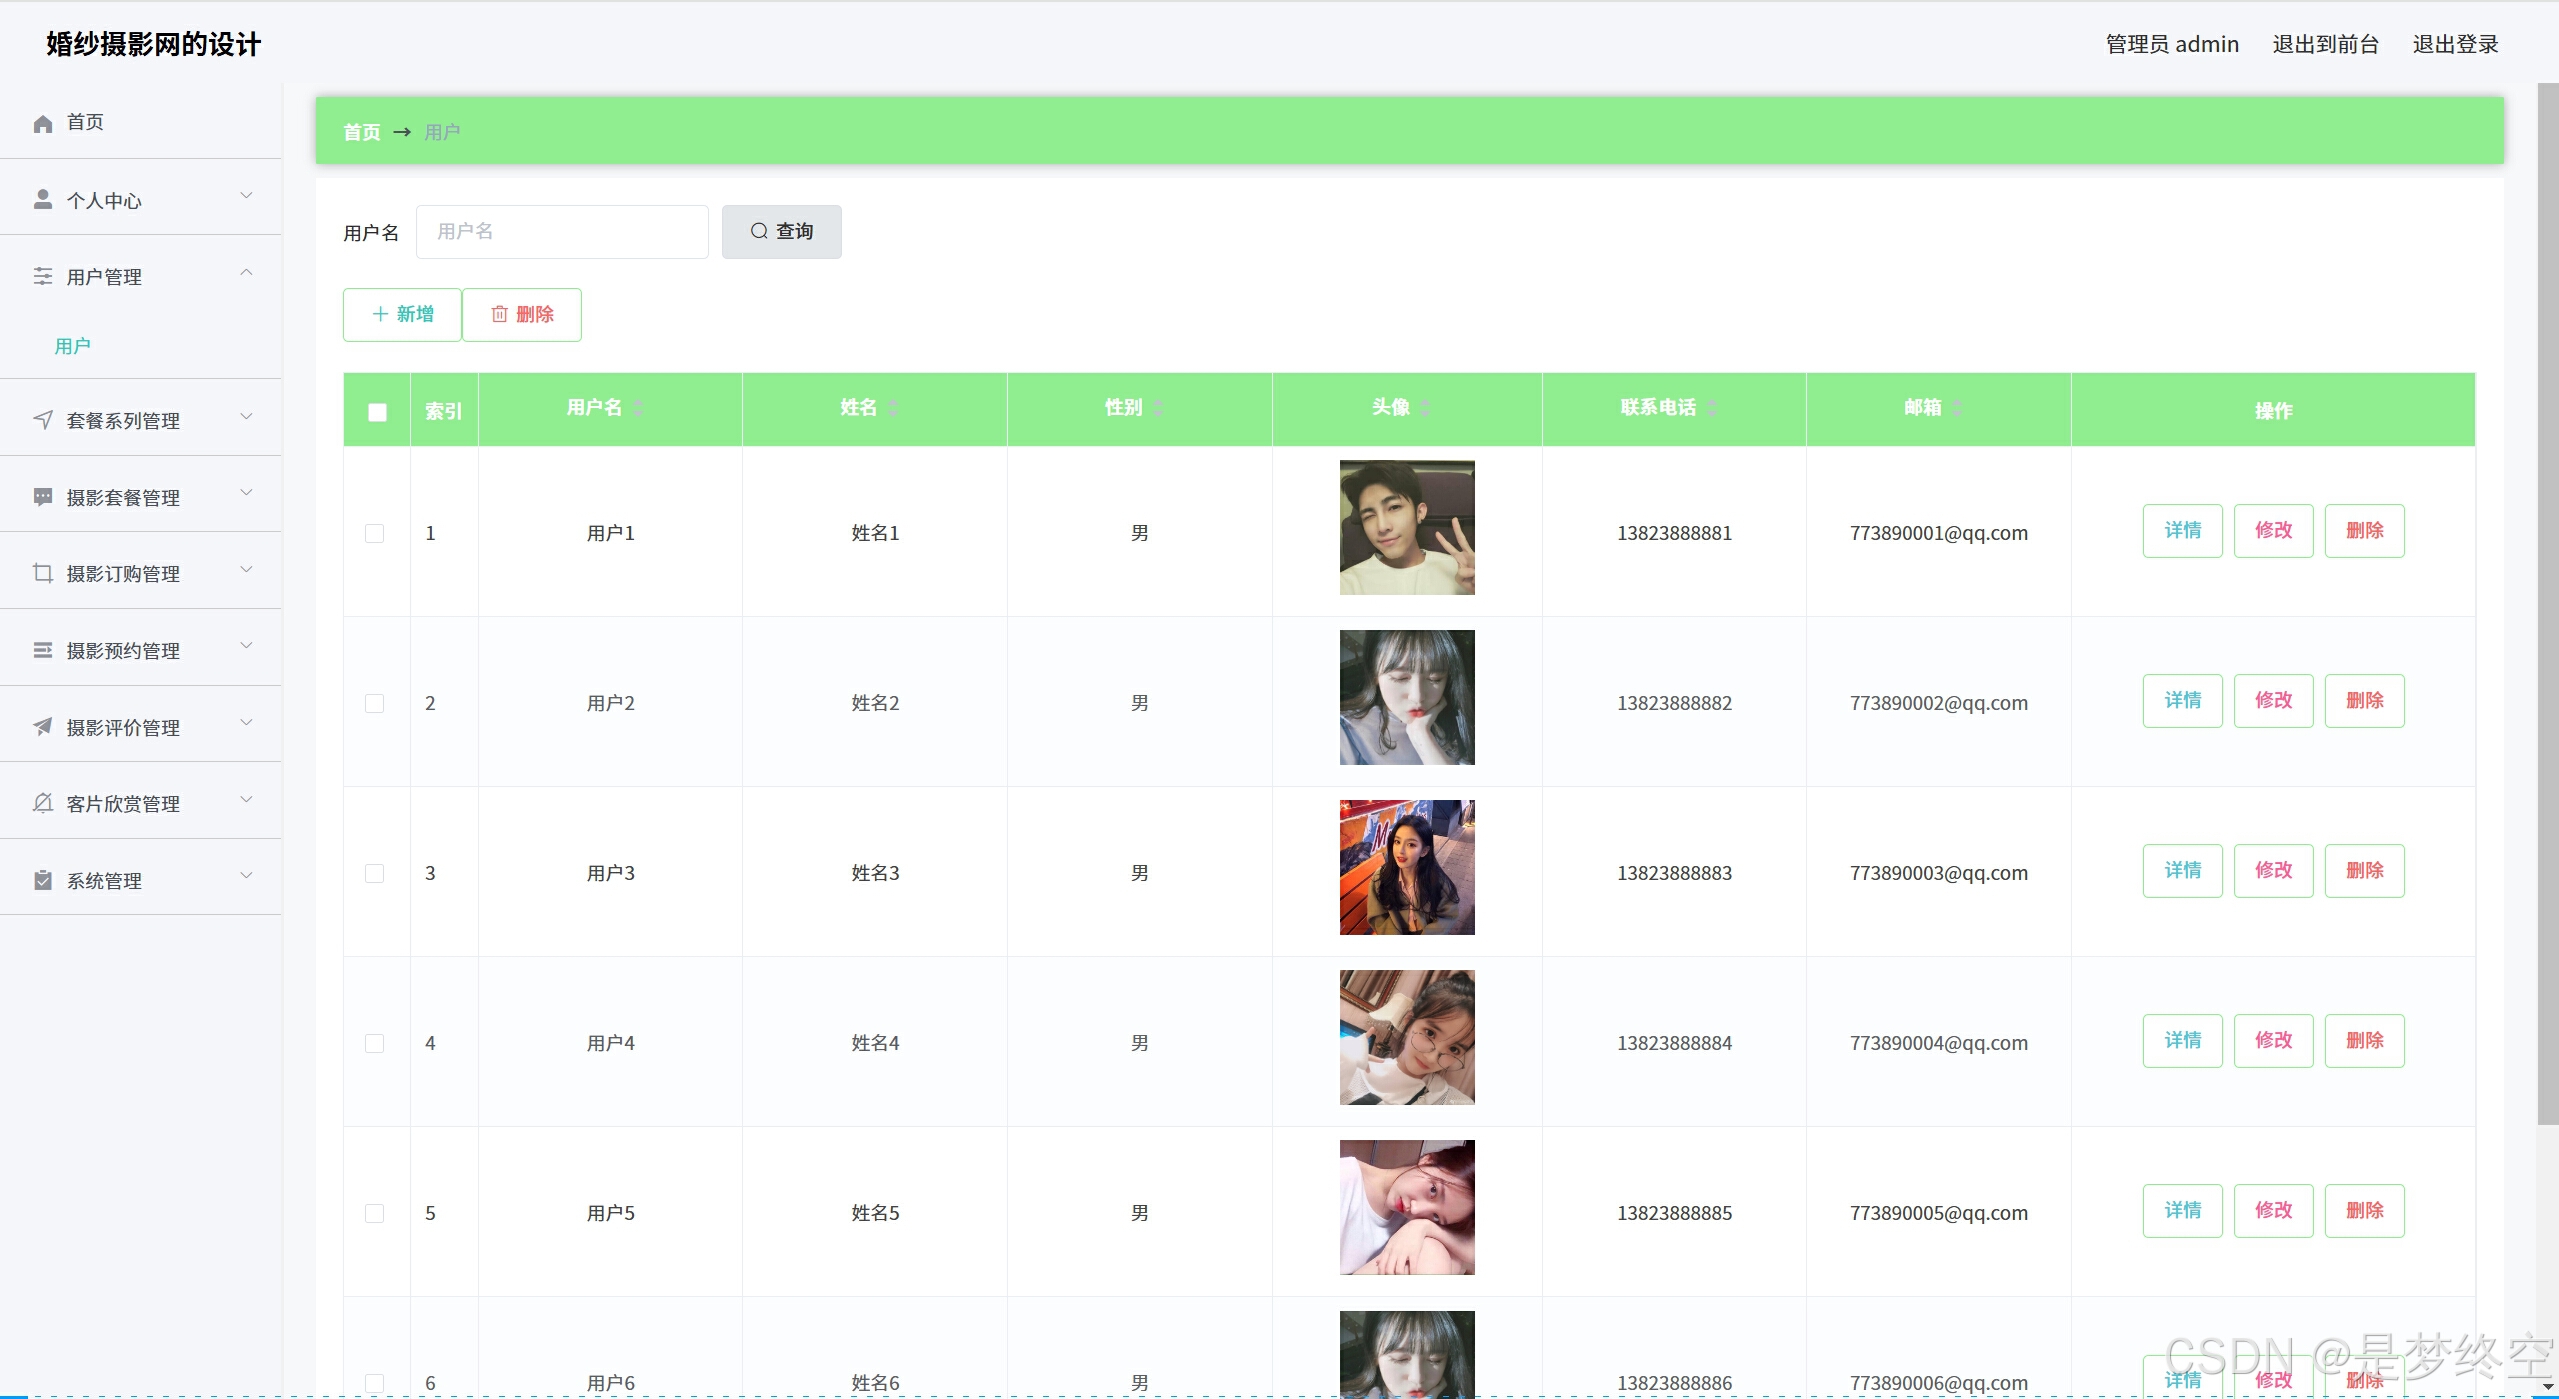The image size is (2559, 1399).
Task: Open the 用户 submenu item
Action: click(72, 346)
